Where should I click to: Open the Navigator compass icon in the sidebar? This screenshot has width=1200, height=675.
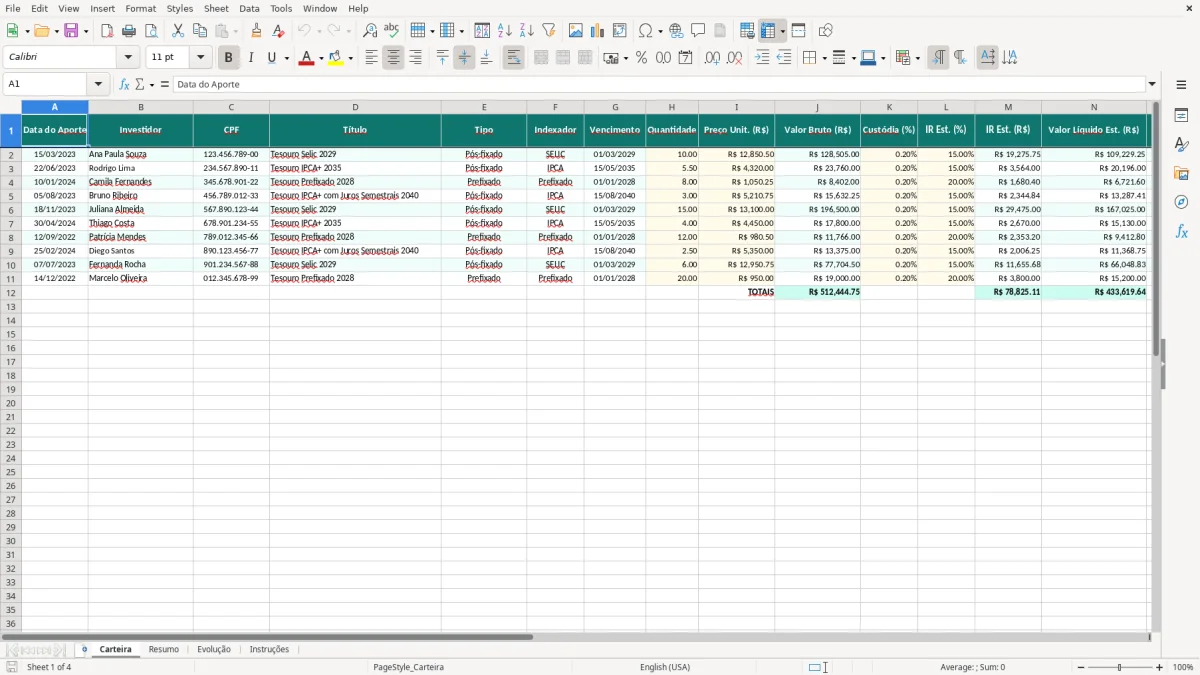pyautogui.click(x=1181, y=202)
